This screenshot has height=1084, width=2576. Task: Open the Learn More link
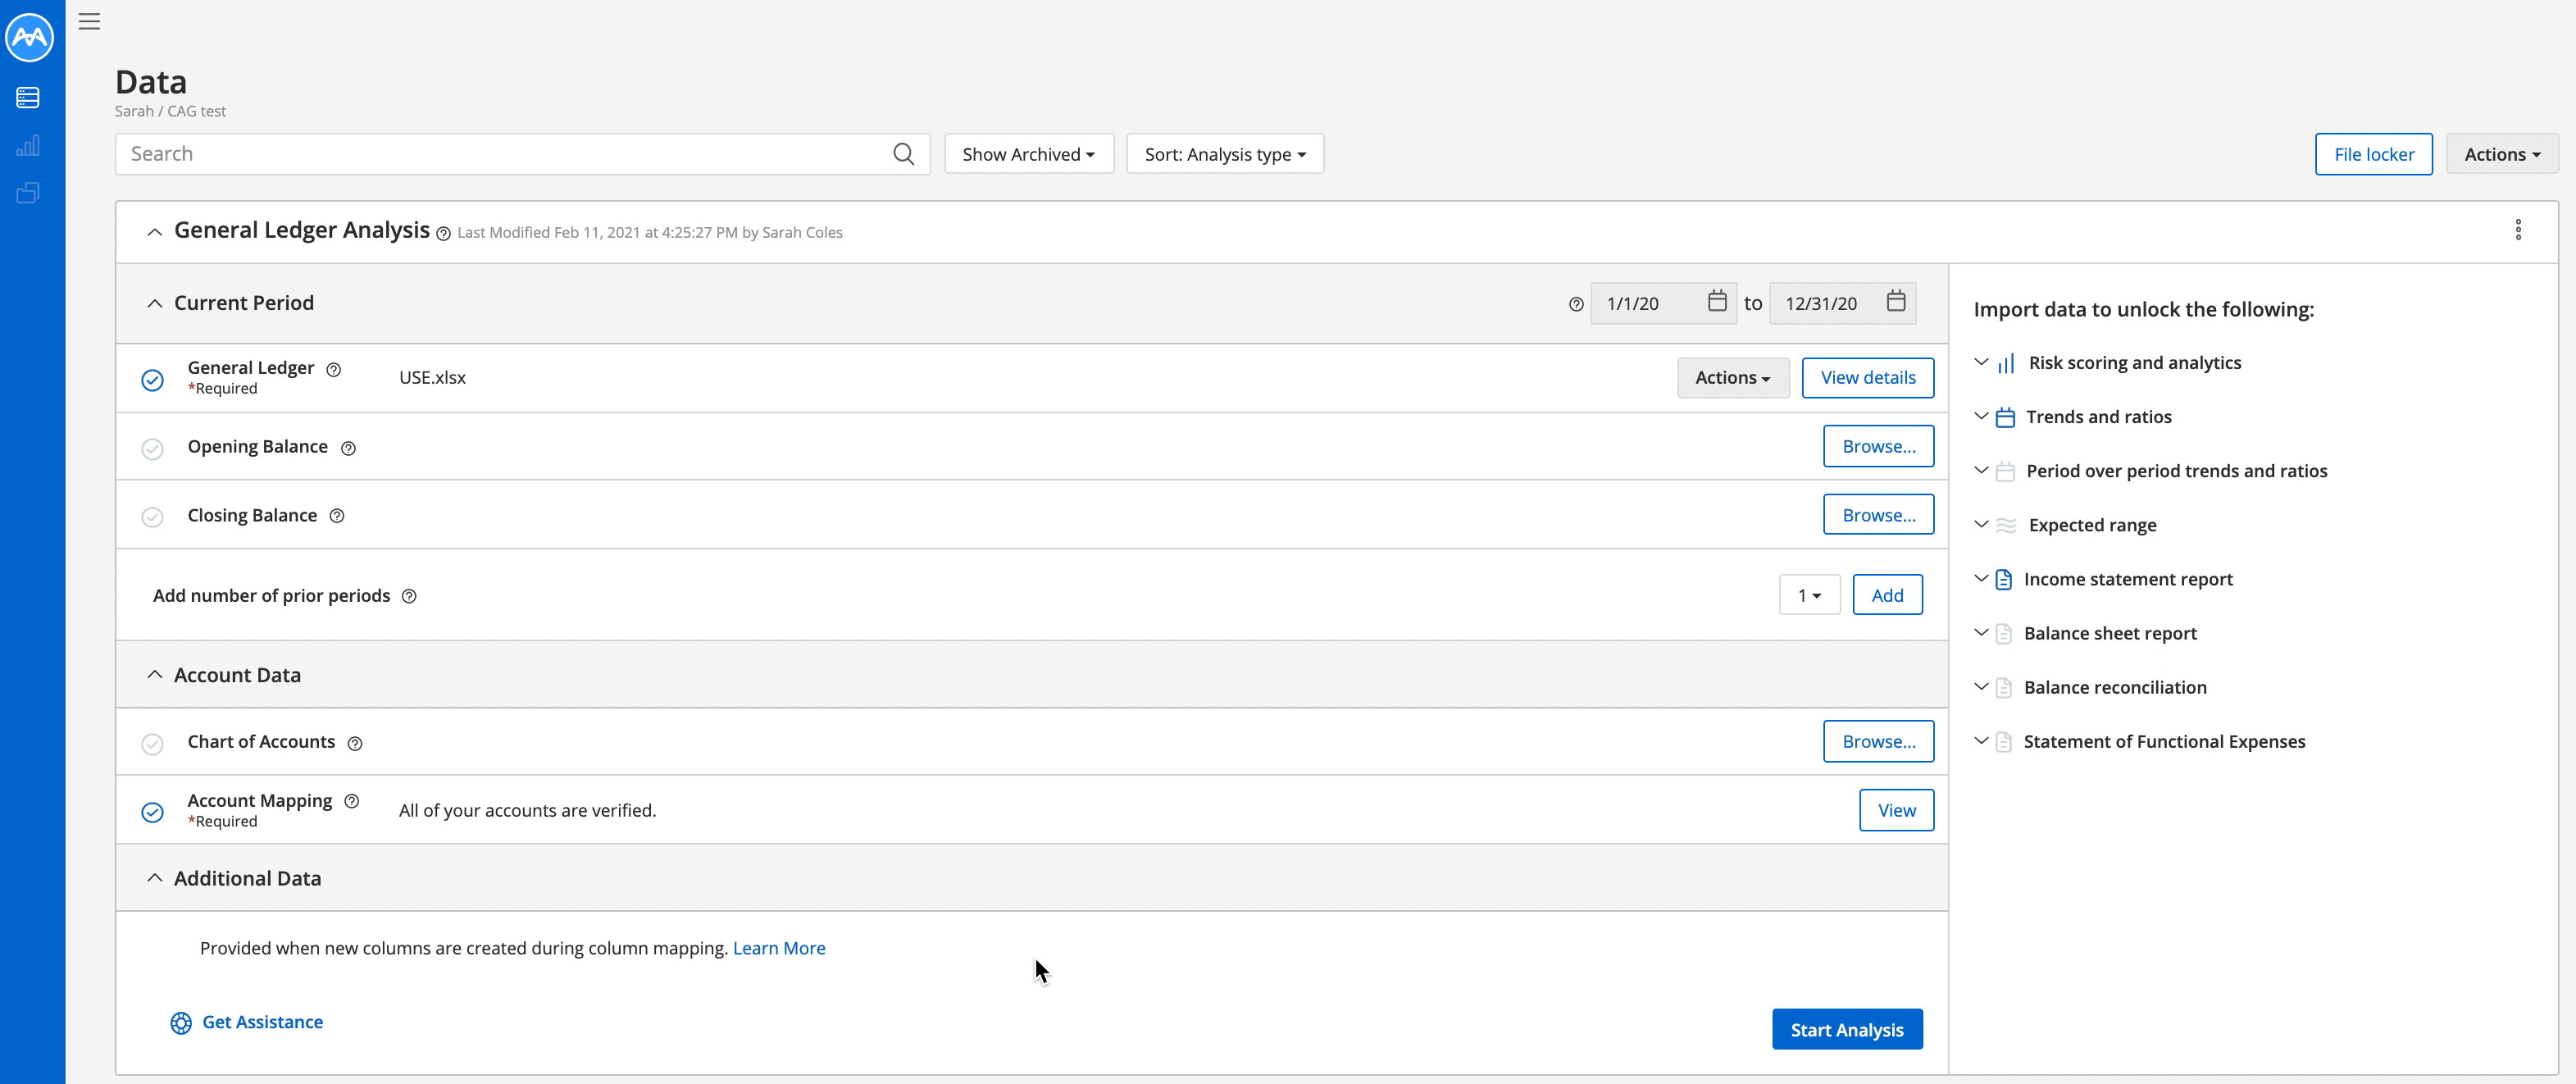click(779, 948)
